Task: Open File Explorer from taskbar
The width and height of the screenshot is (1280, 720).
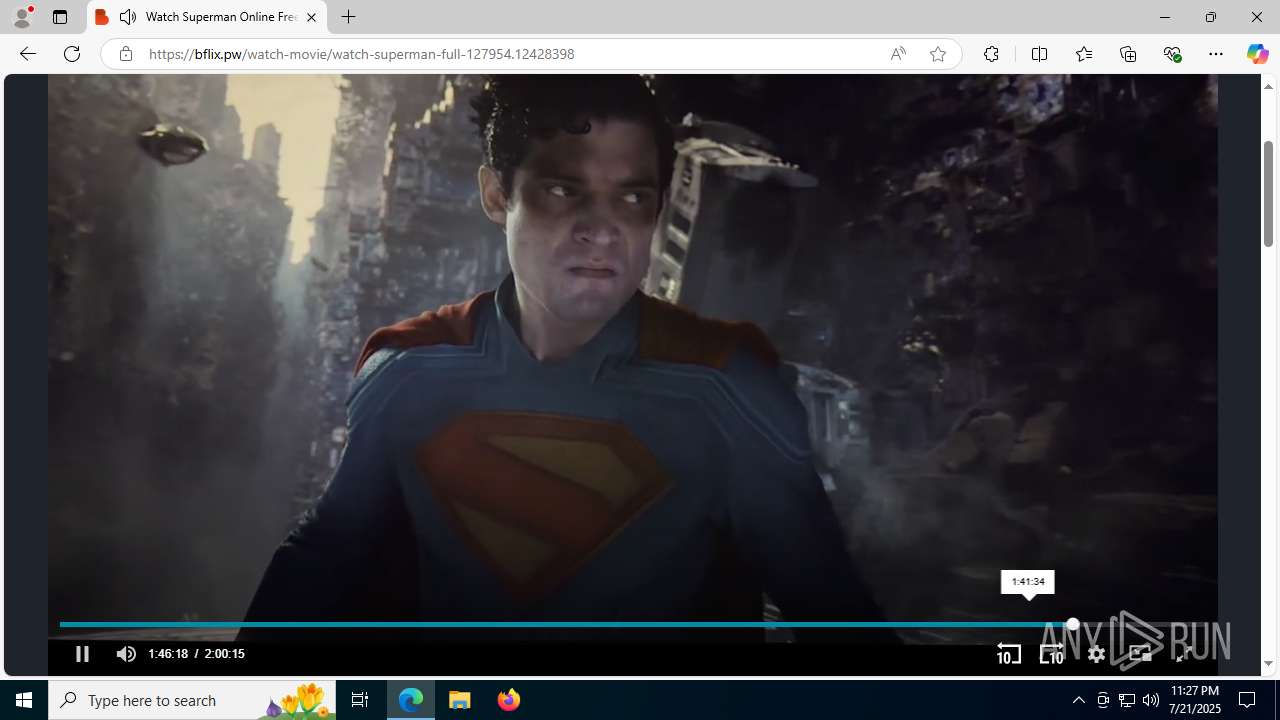Action: coord(459,700)
